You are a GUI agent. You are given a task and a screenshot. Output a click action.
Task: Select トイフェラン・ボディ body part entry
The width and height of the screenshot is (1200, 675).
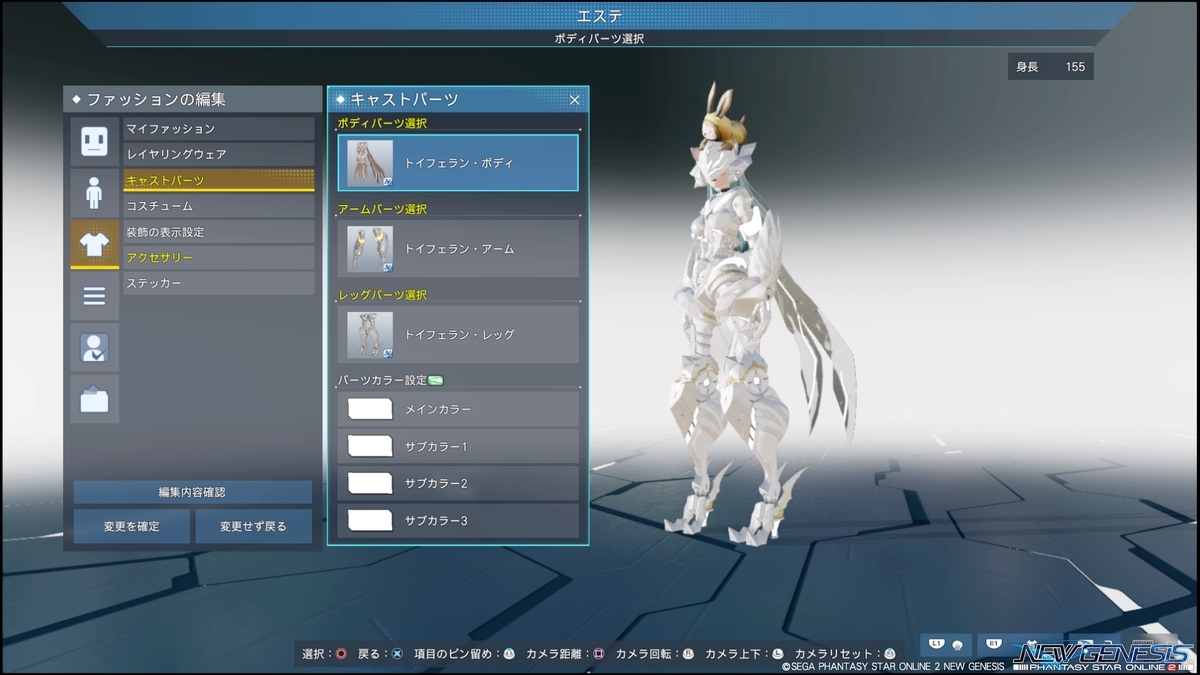tap(458, 163)
